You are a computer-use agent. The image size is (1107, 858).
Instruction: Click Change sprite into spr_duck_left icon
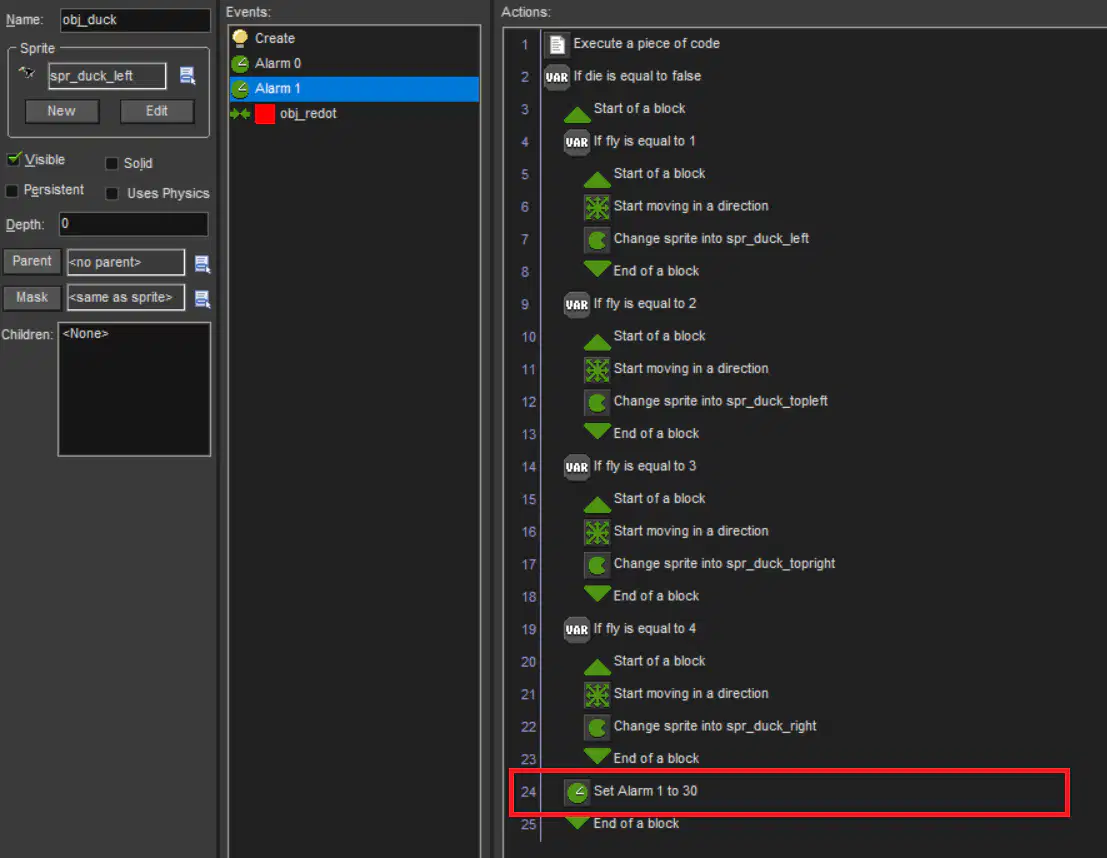coord(597,239)
